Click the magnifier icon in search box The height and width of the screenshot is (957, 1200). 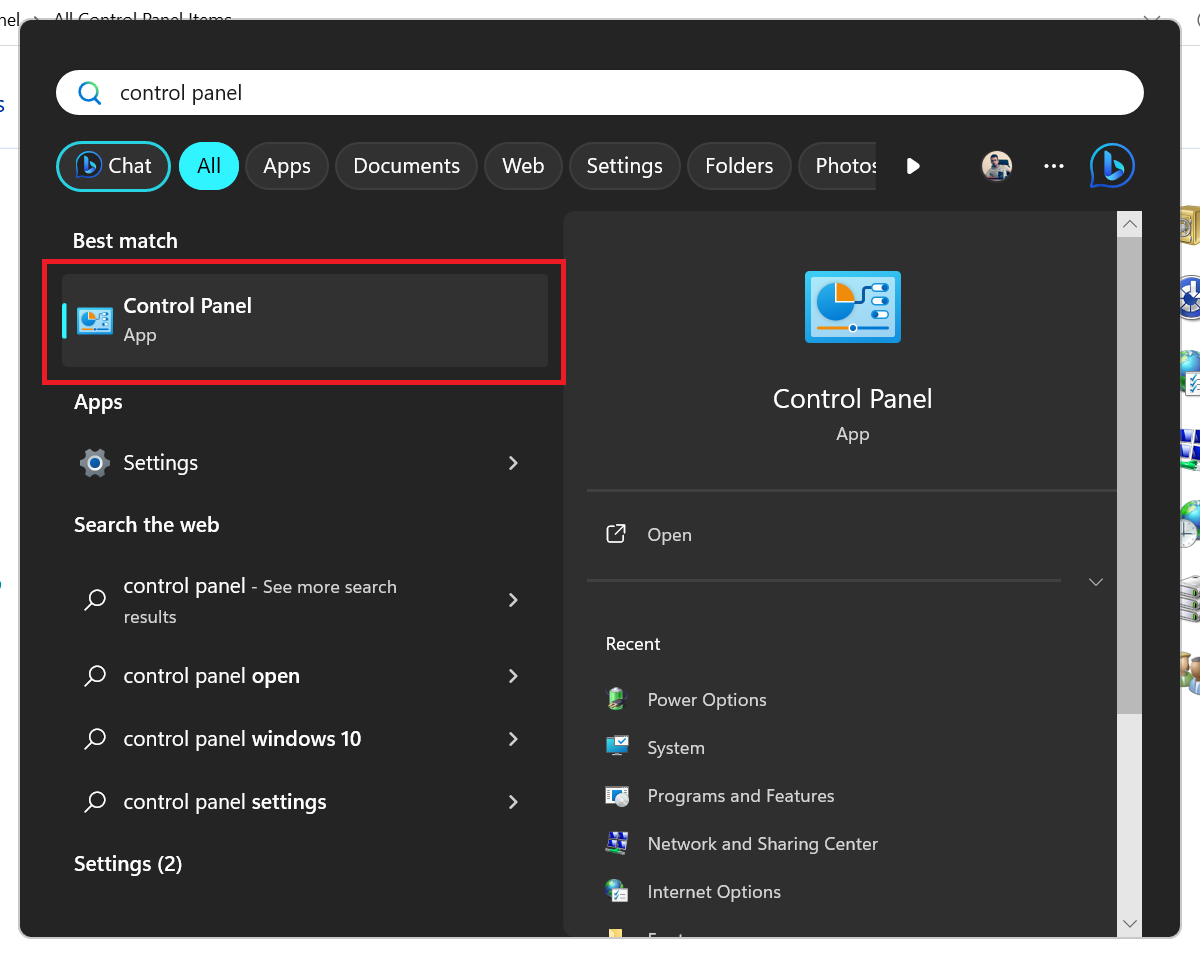coord(89,93)
